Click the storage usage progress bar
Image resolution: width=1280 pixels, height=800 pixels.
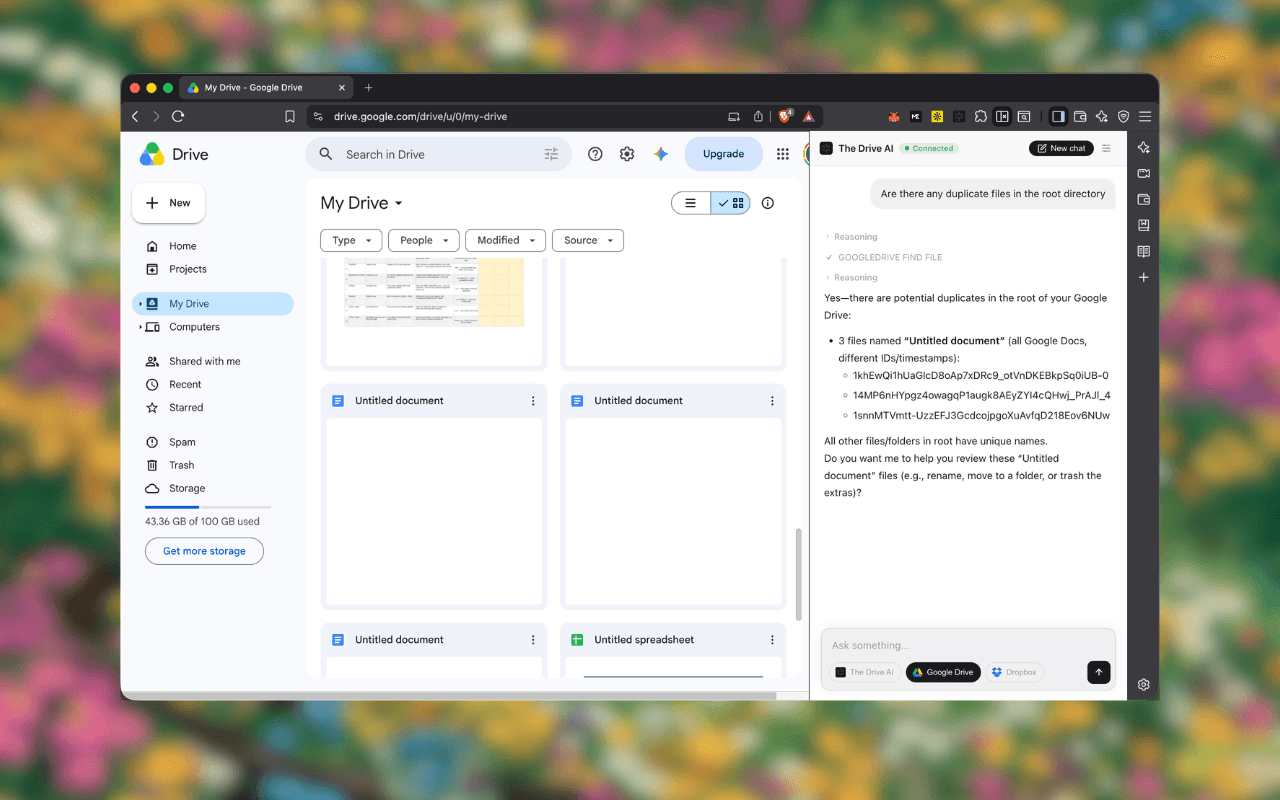click(207, 507)
